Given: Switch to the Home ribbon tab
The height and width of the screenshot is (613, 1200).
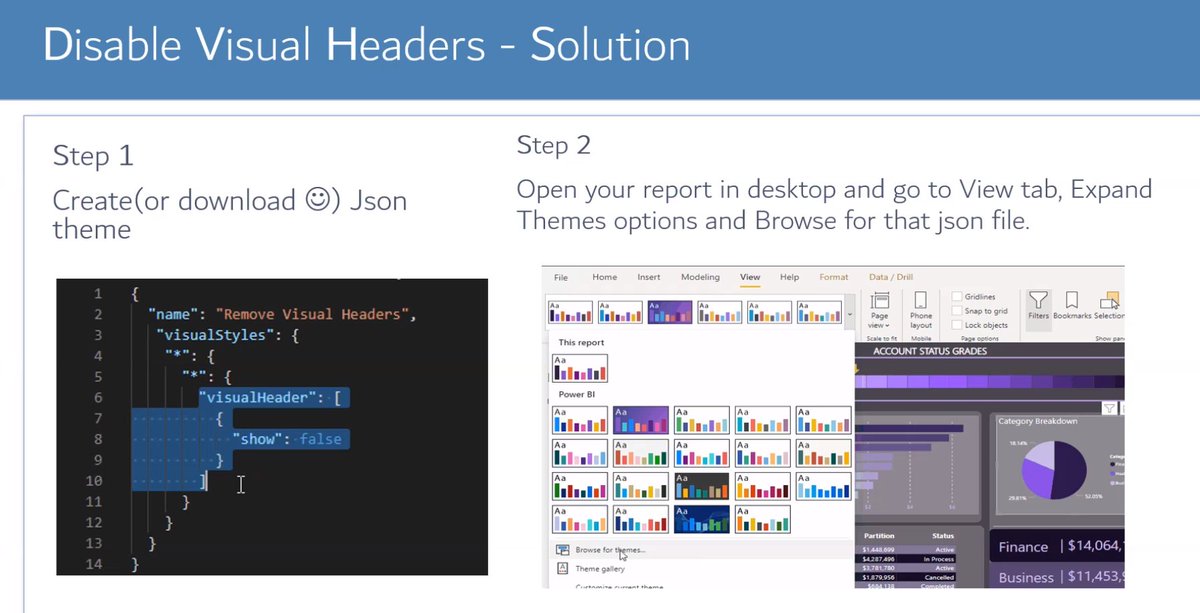Looking at the screenshot, I should pyautogui.click(x=605, y=277).
